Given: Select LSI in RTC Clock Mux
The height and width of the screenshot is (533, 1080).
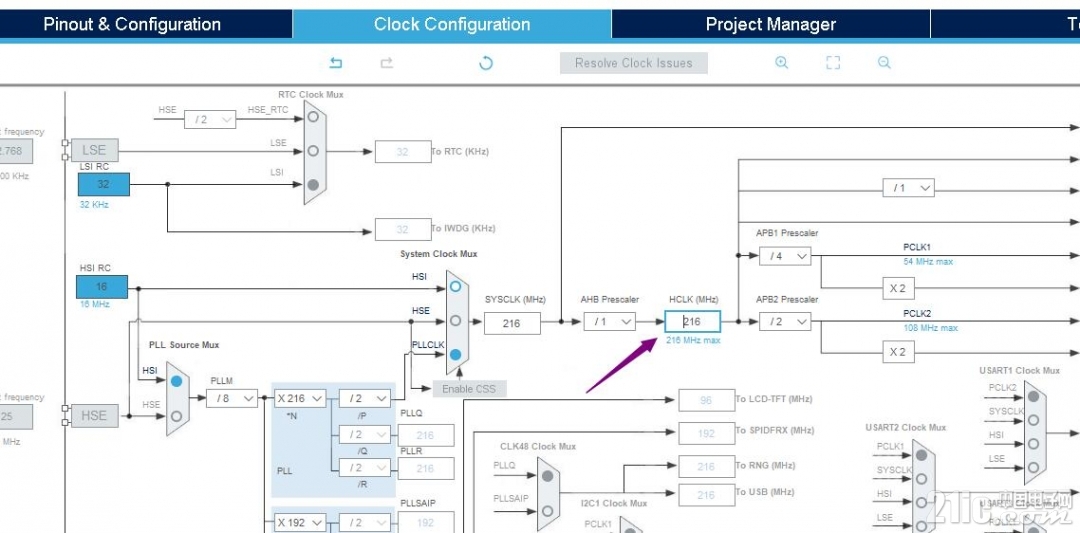Looking at the screenshot, I should 313,185.
